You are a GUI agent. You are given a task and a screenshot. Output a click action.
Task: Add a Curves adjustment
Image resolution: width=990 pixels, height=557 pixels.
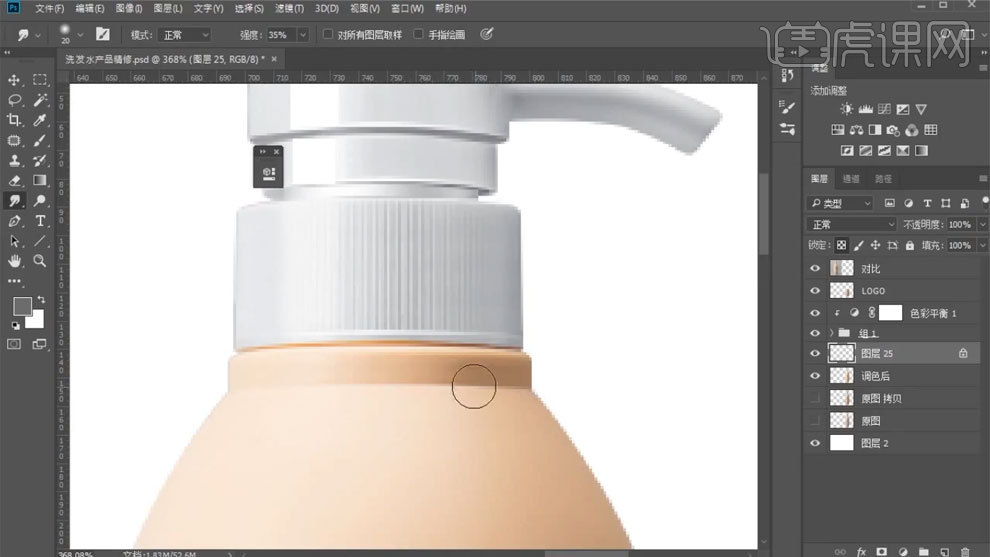pos(884,109)
